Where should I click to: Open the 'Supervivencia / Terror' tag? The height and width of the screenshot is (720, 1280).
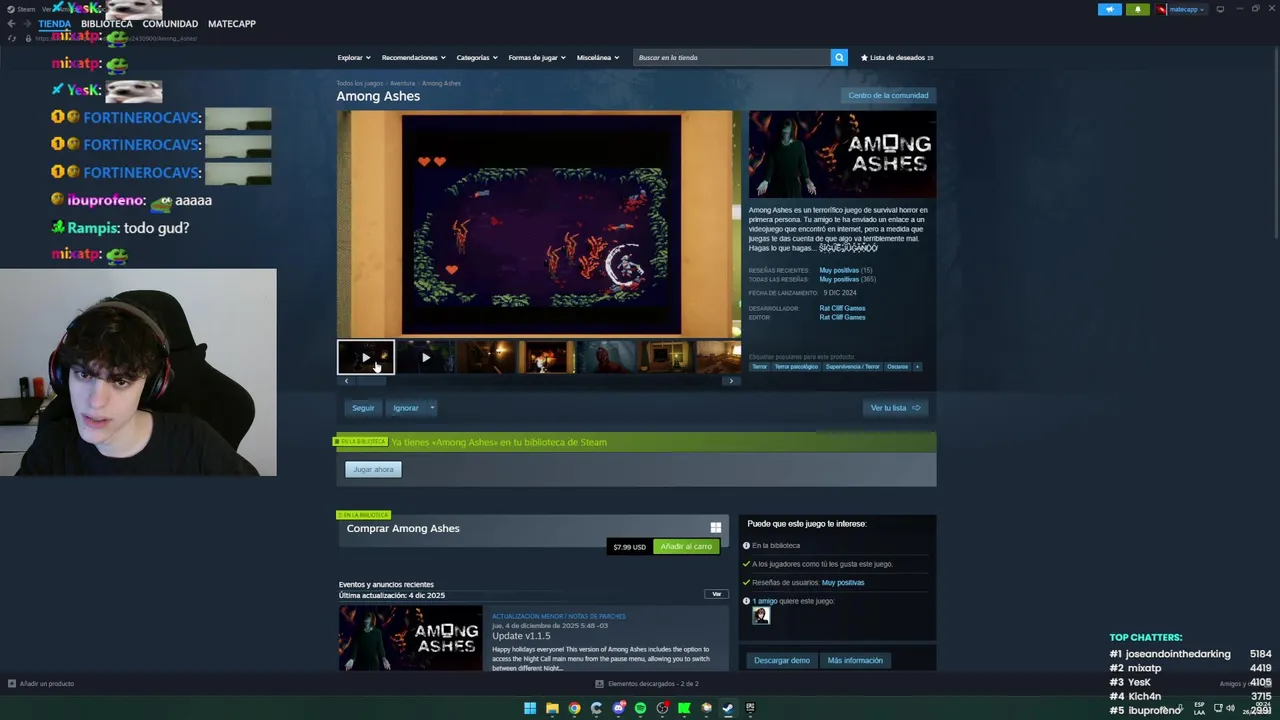coord(853,367)
